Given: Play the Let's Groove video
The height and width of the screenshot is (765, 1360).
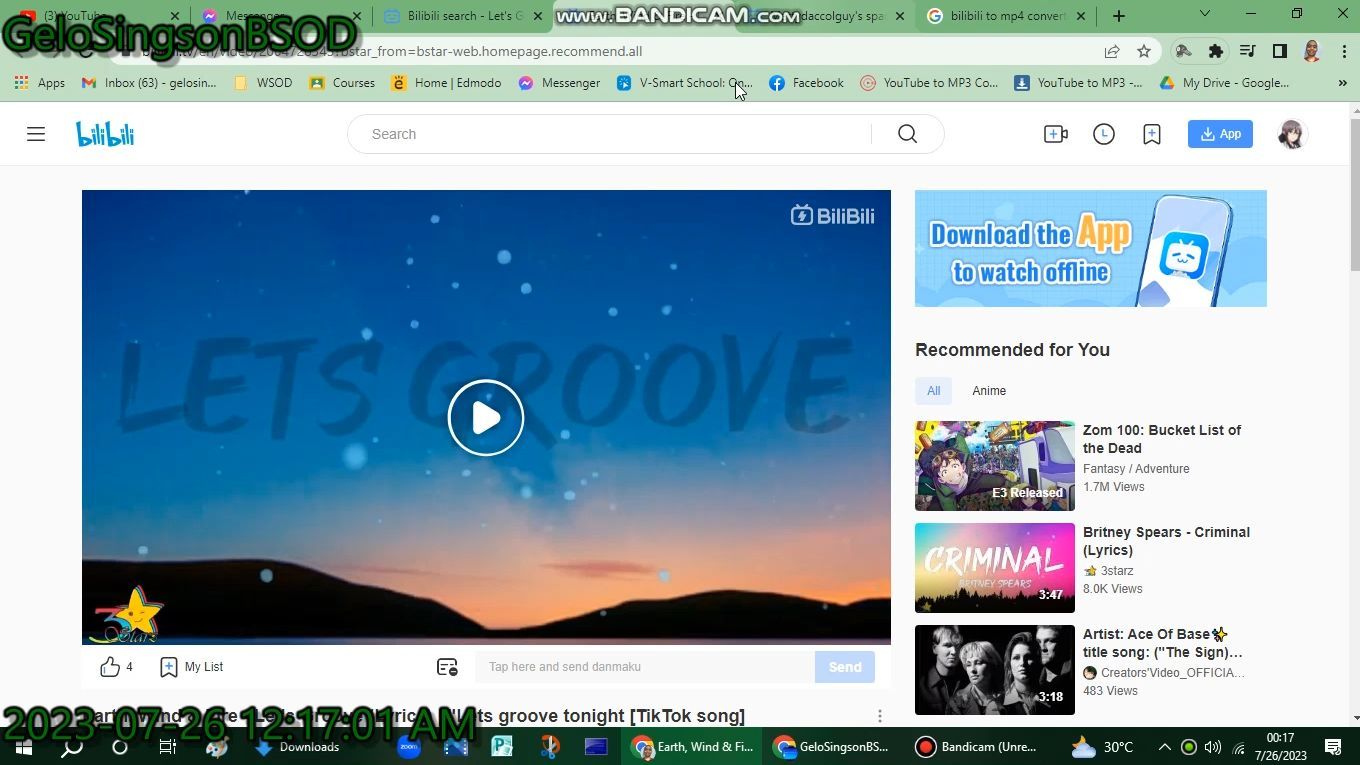Looking at the screenshot, I should pos(486,418).
